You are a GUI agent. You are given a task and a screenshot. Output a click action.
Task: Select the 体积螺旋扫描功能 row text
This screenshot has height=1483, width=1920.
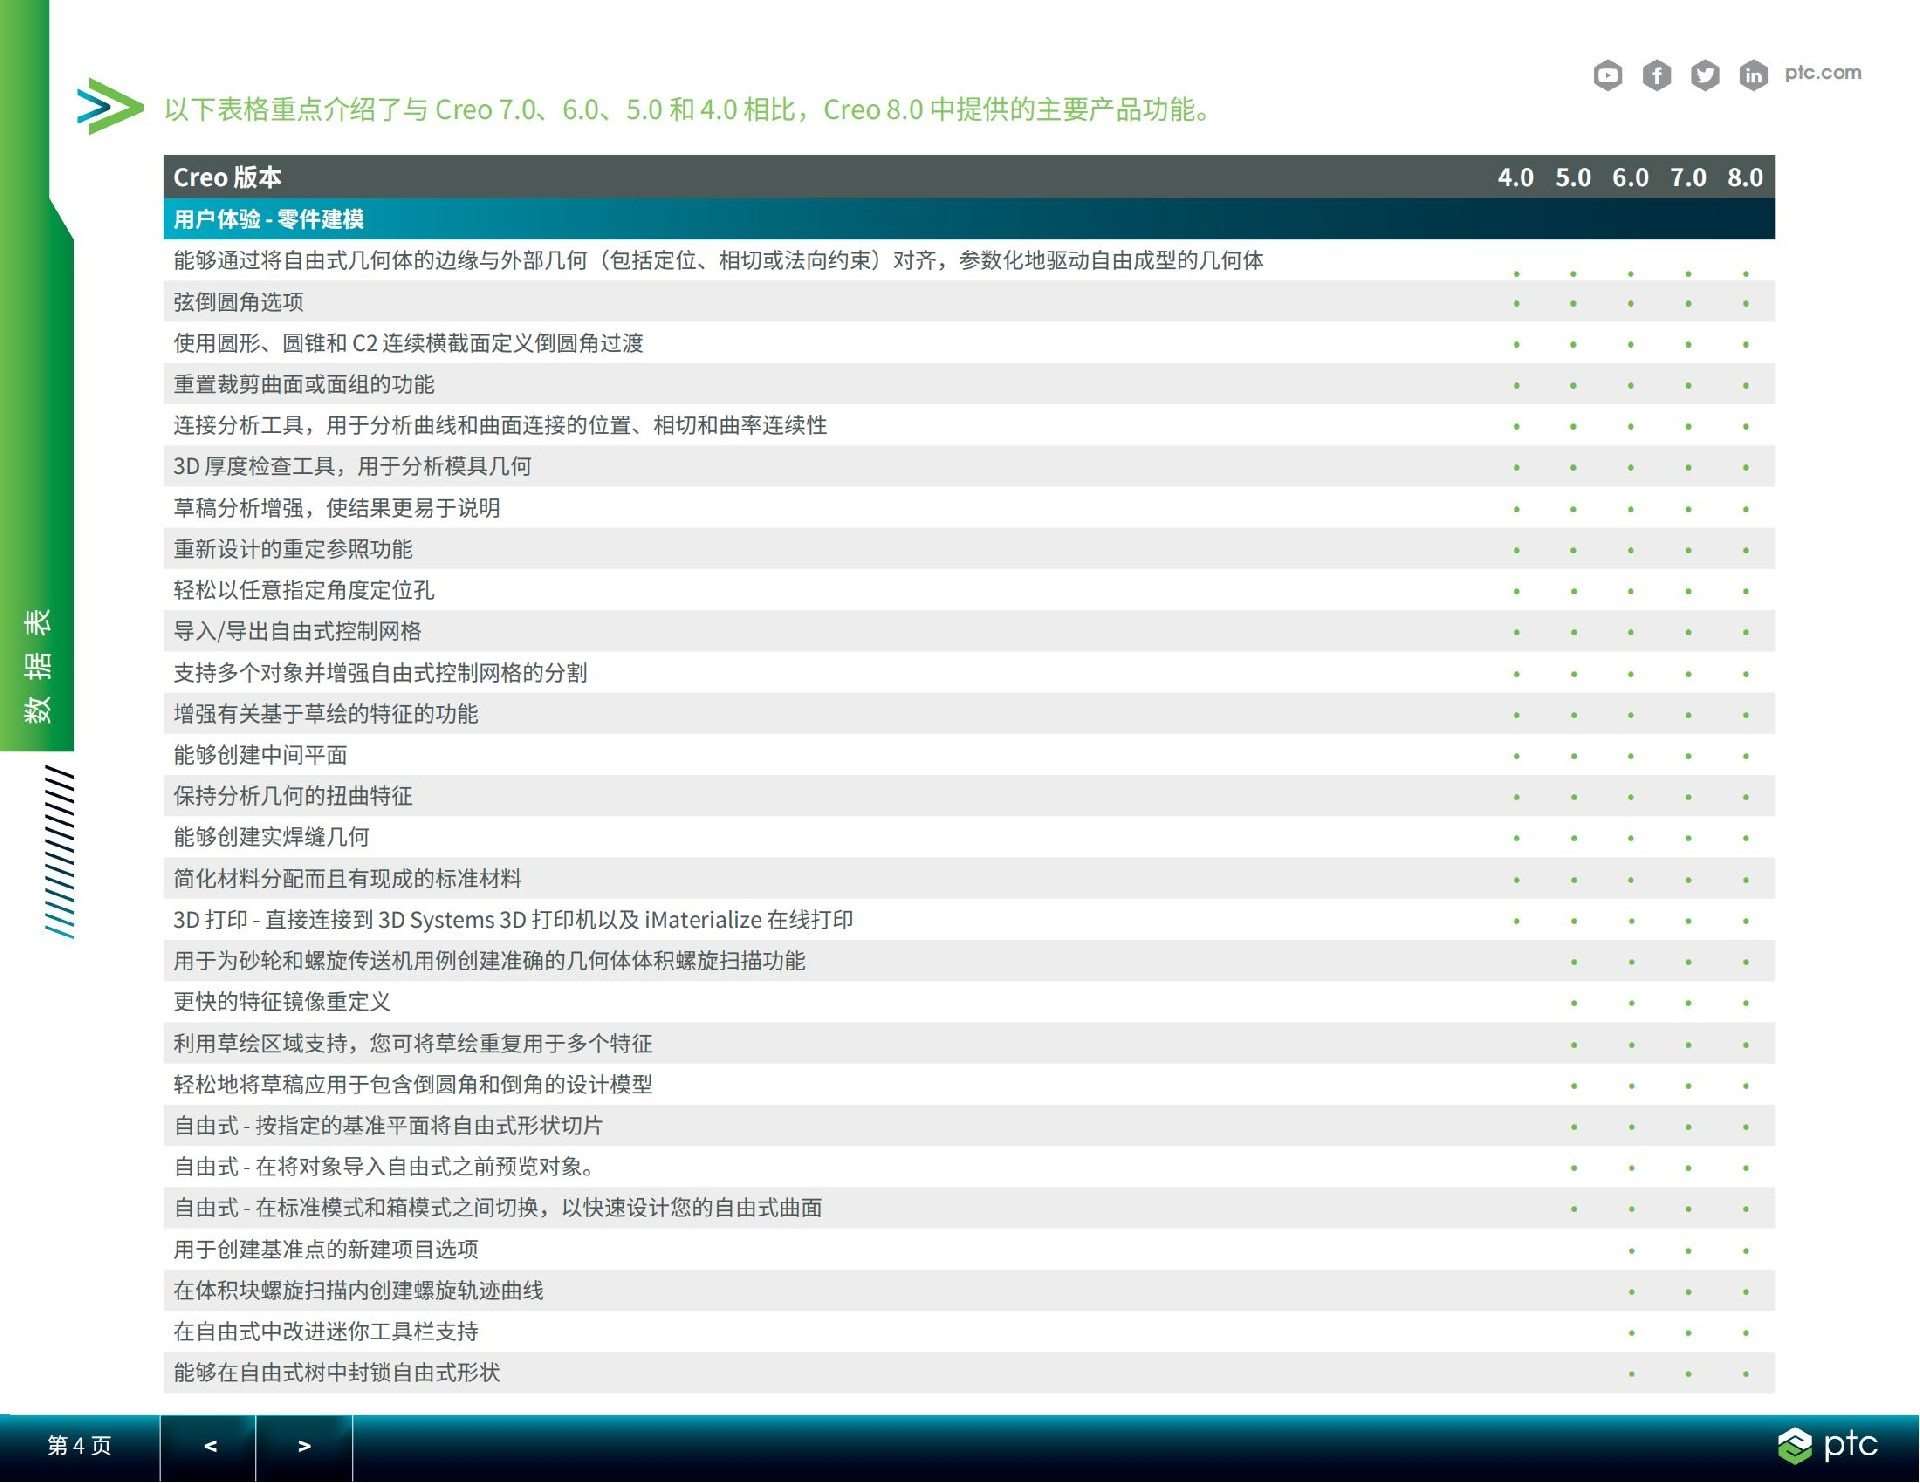[489, 961]
